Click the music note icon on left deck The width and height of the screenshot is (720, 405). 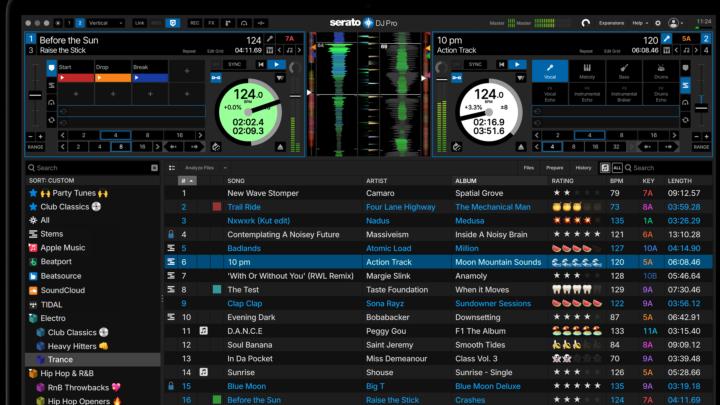290,50
